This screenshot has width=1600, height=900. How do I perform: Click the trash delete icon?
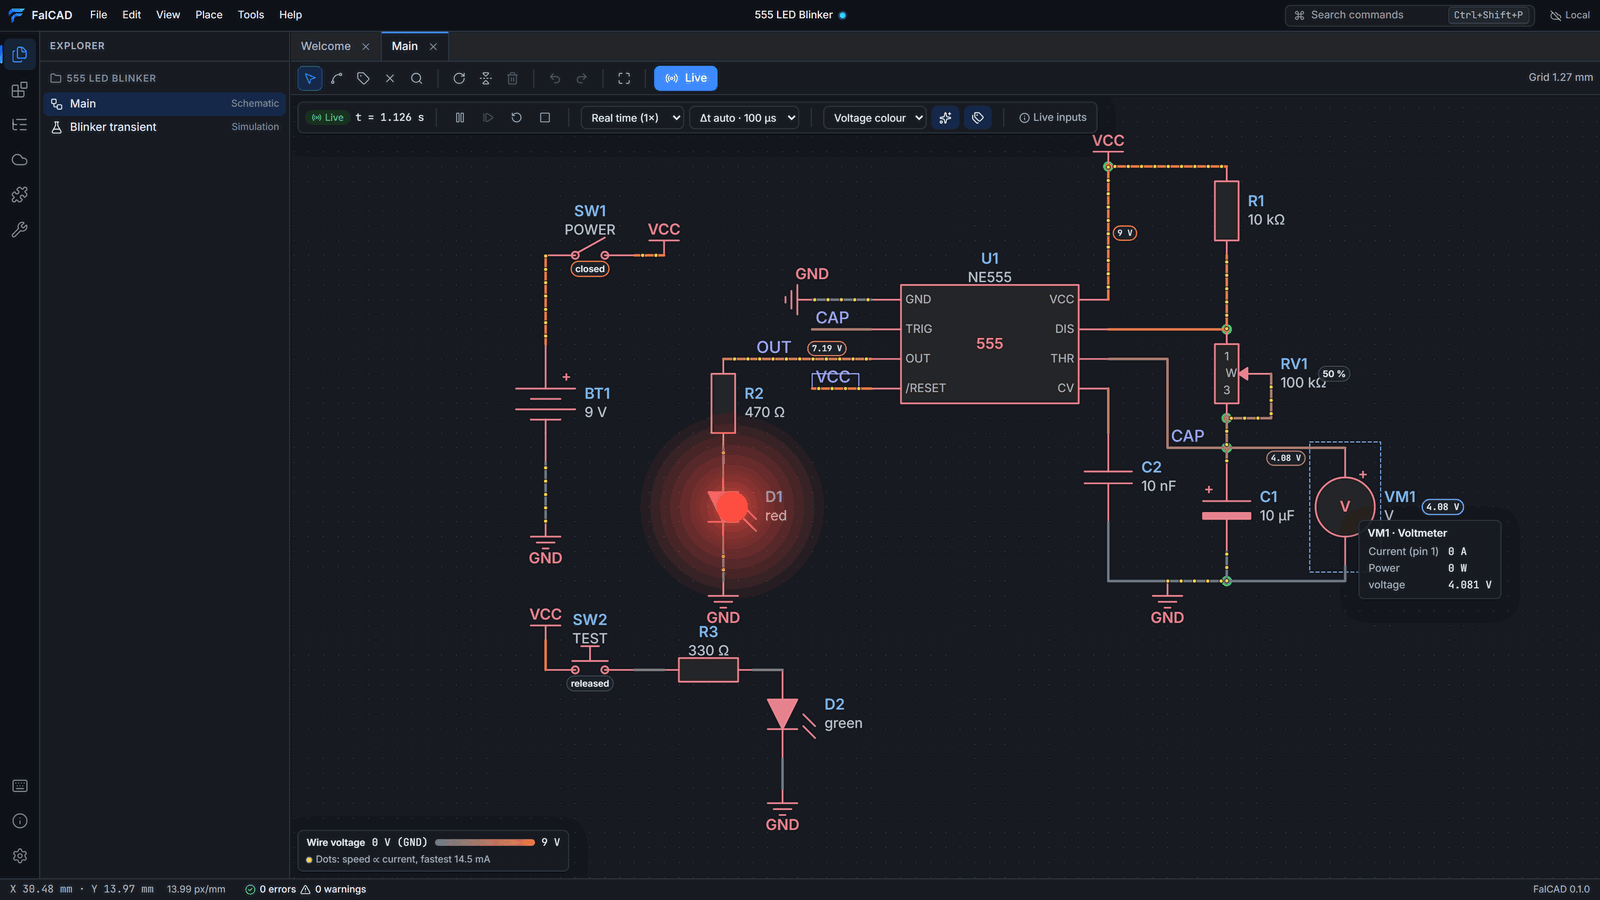click(512, 78)
